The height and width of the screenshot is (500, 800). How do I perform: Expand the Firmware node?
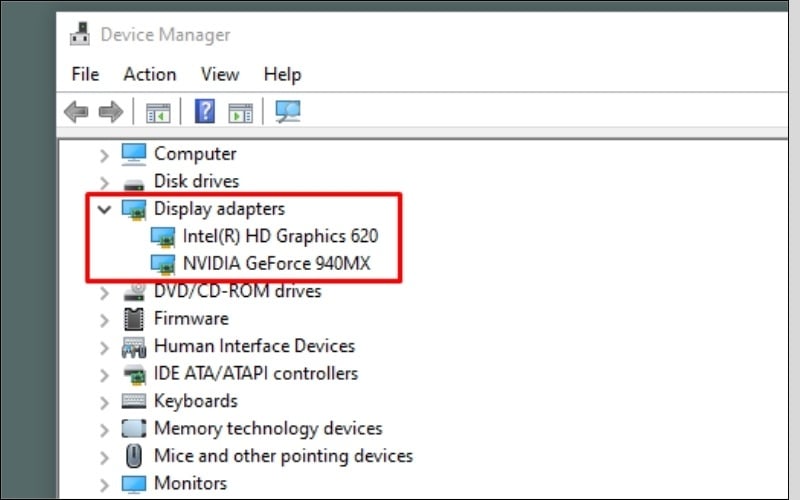click(x=104, y=320)
